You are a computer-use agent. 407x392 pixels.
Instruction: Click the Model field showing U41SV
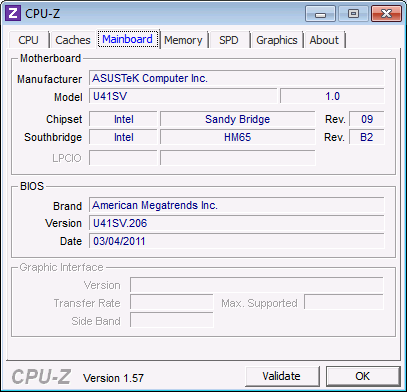click(x=183, y=96)
